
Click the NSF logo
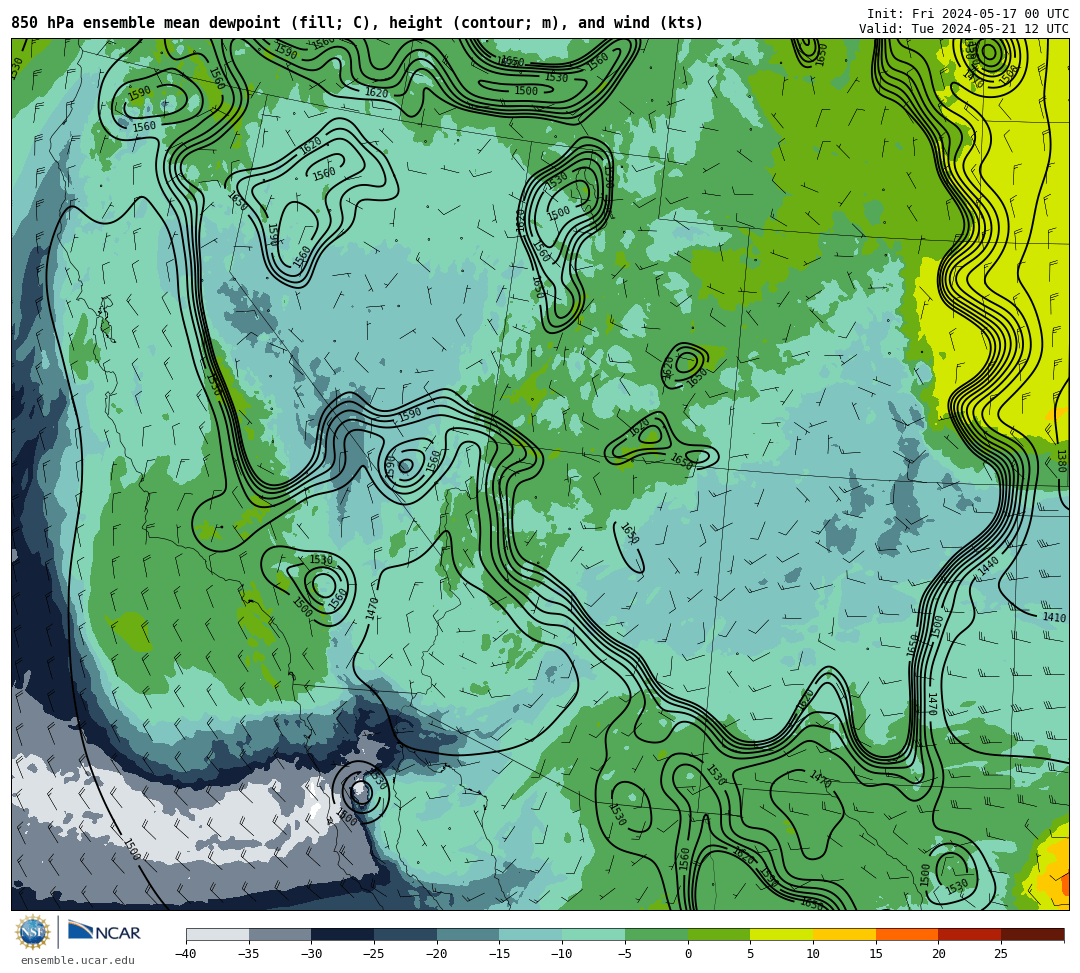32,934
